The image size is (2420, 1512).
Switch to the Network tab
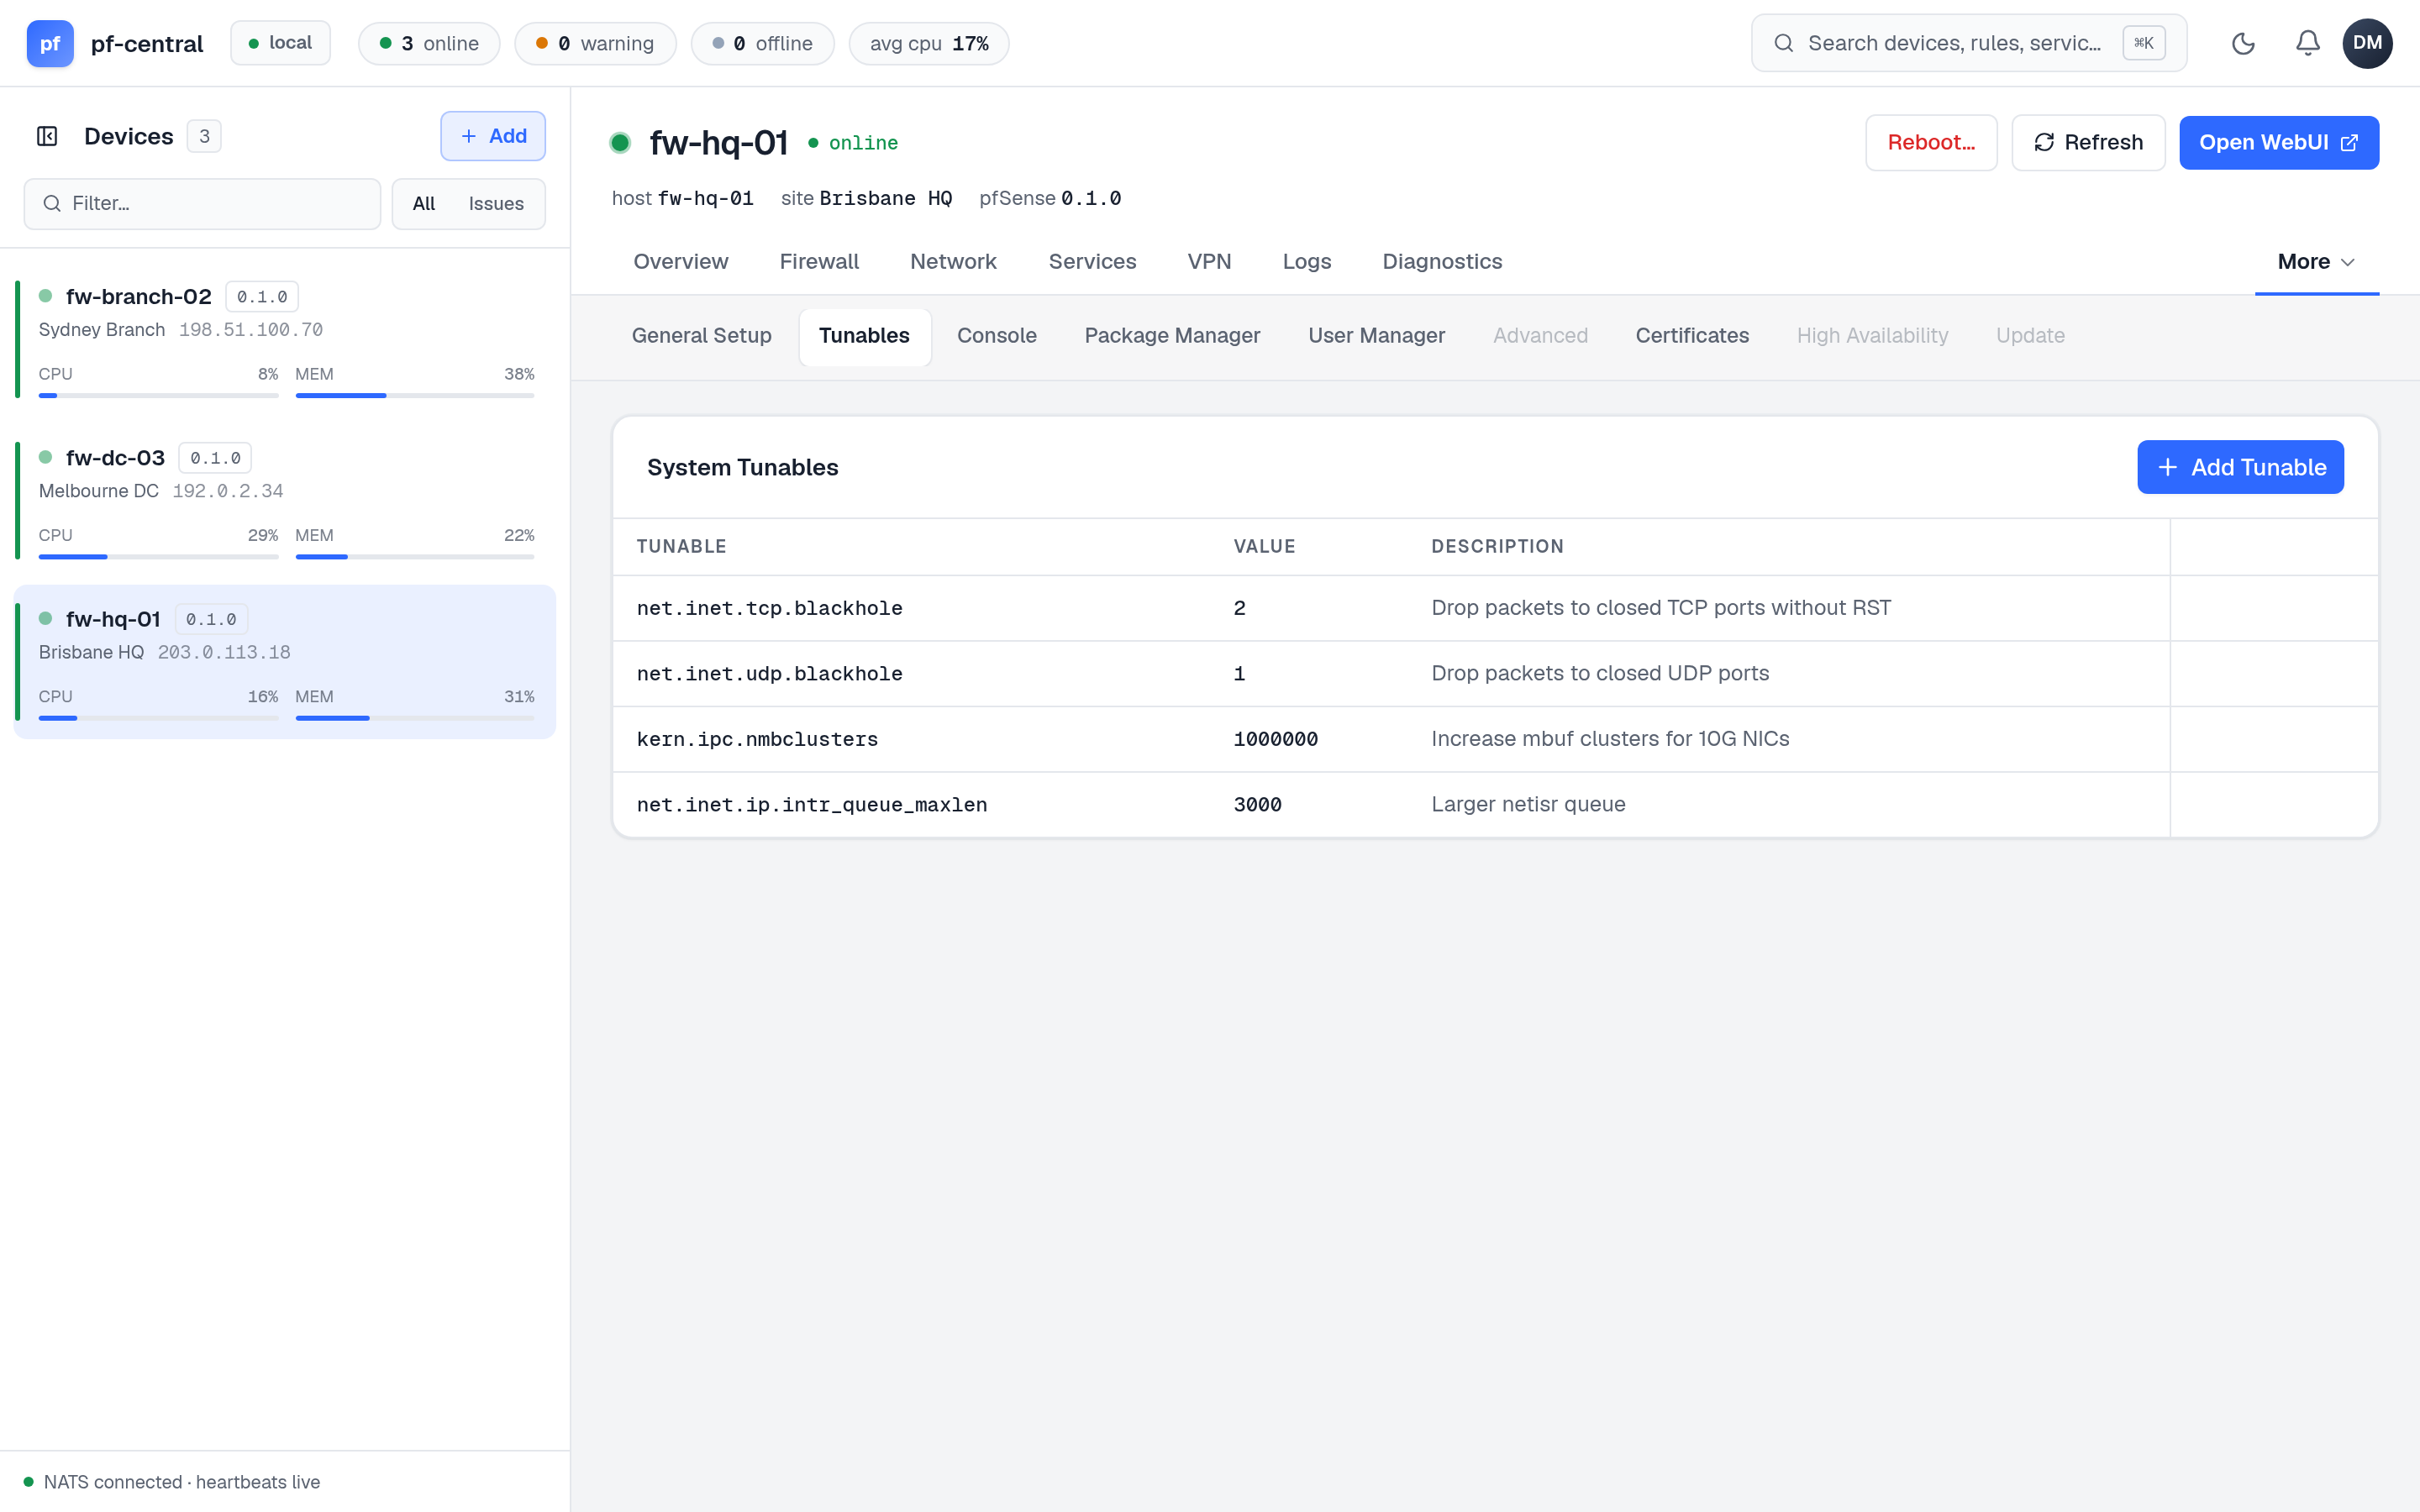pos(953,262)
